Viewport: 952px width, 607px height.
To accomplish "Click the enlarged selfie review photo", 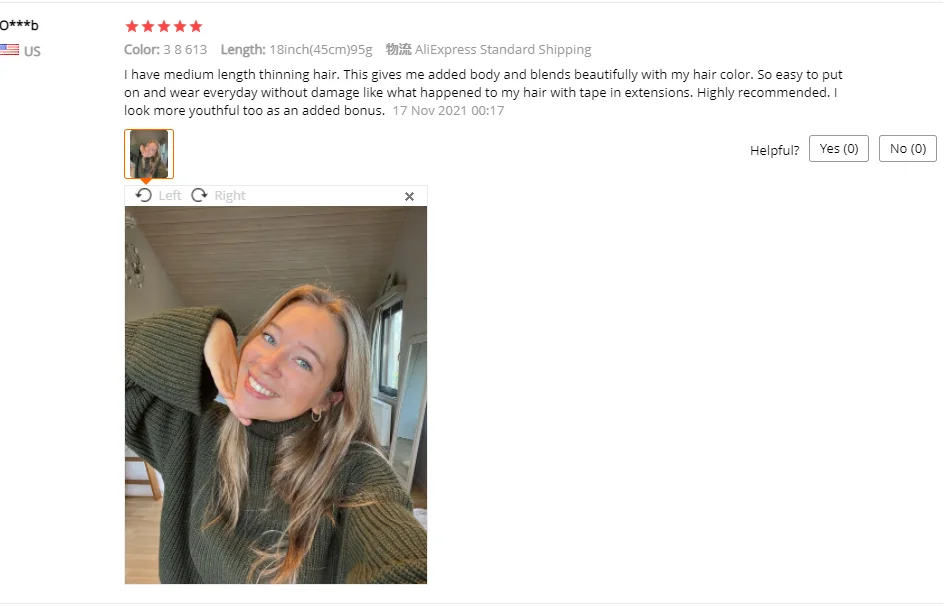I will 276,395.
